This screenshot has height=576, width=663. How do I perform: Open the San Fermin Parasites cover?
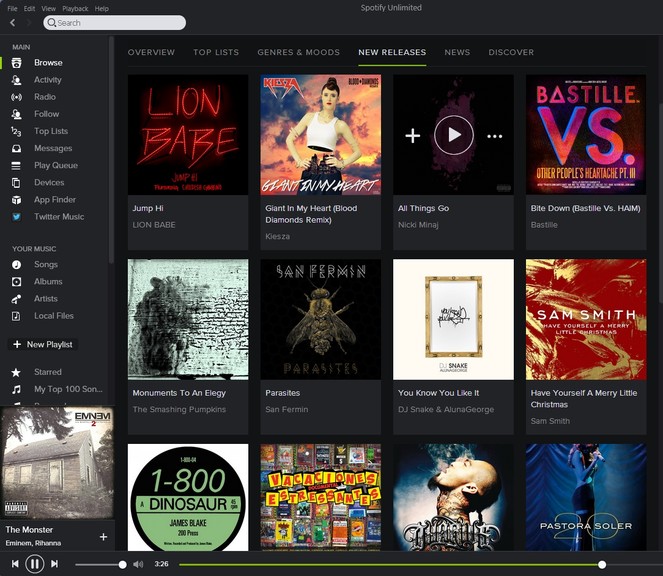pos(321,319)
